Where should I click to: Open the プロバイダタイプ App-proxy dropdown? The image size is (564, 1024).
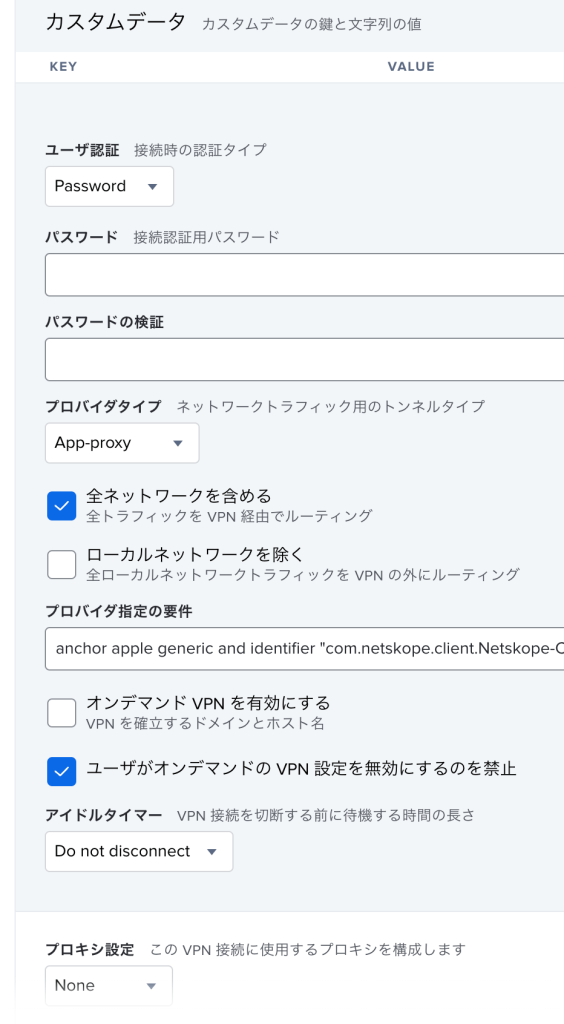pos(122,443)
